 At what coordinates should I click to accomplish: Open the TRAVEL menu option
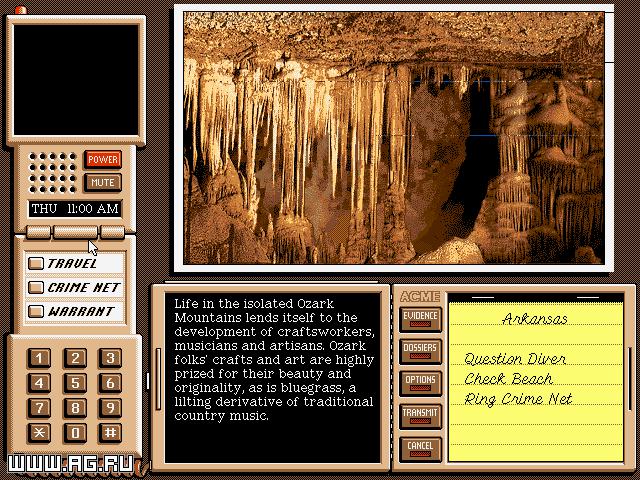tap(75, 264)
